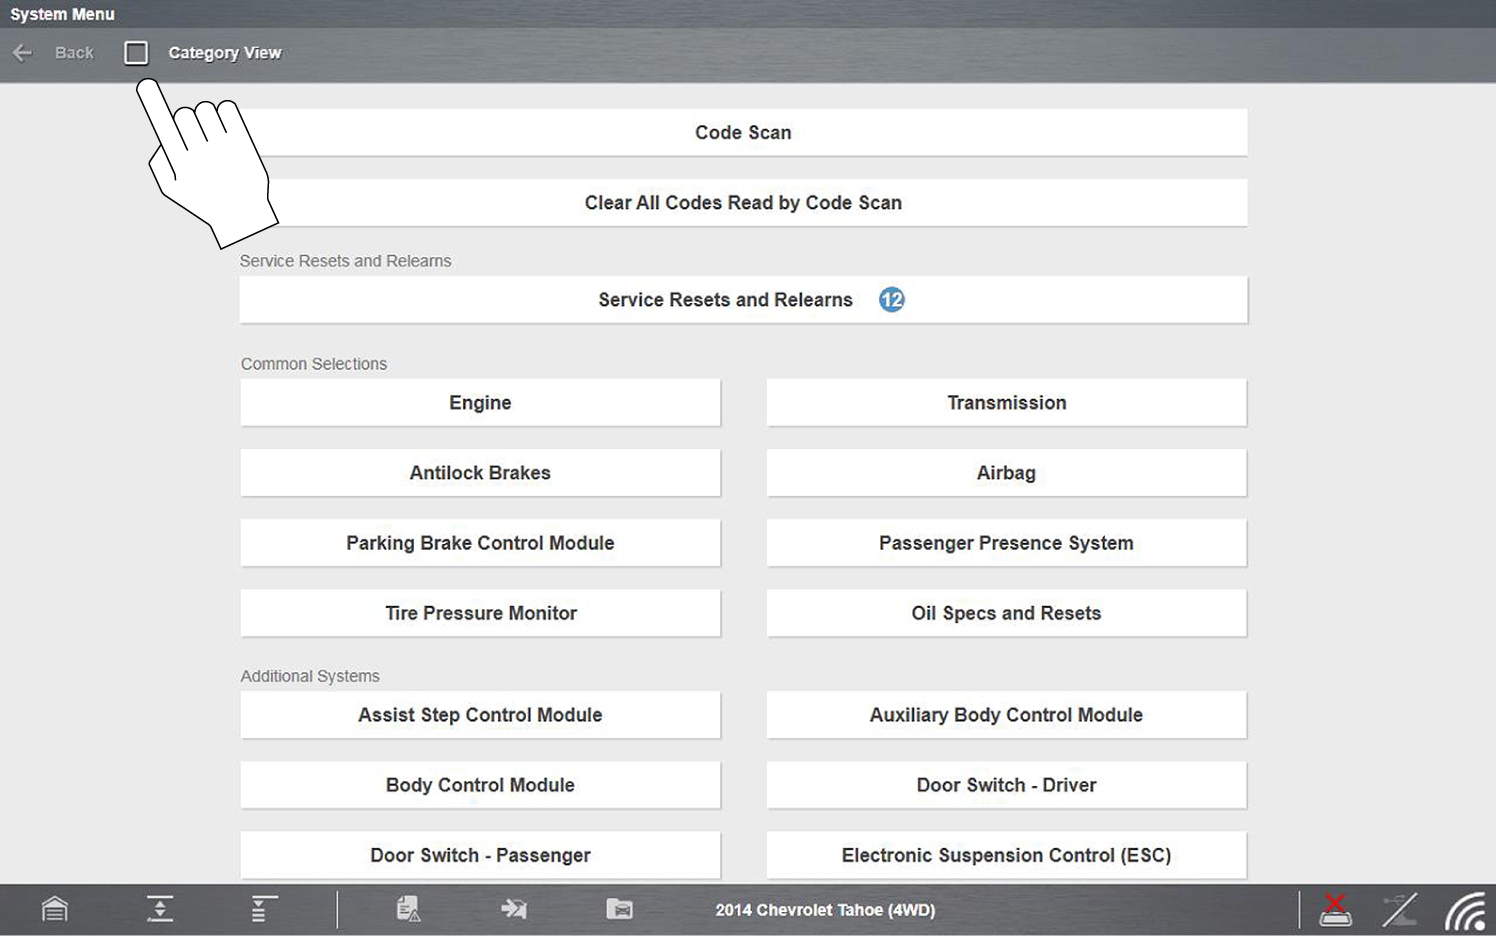Click the collapse-to-line arrows icon
This screenshot has width=1496, height=936.
(160, 909)
